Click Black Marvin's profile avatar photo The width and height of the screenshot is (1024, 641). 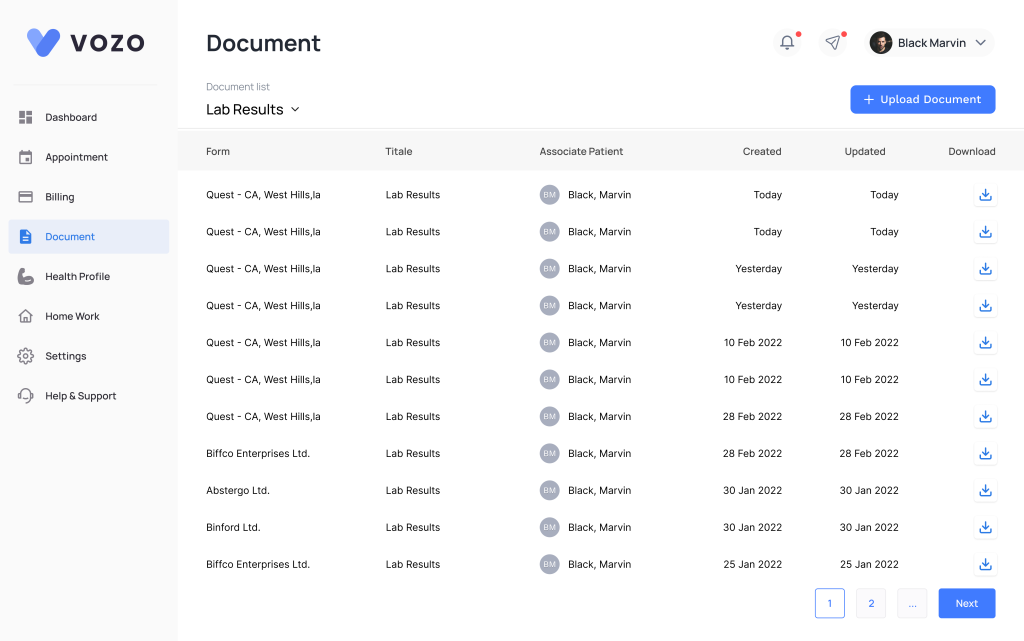(880, 43)
